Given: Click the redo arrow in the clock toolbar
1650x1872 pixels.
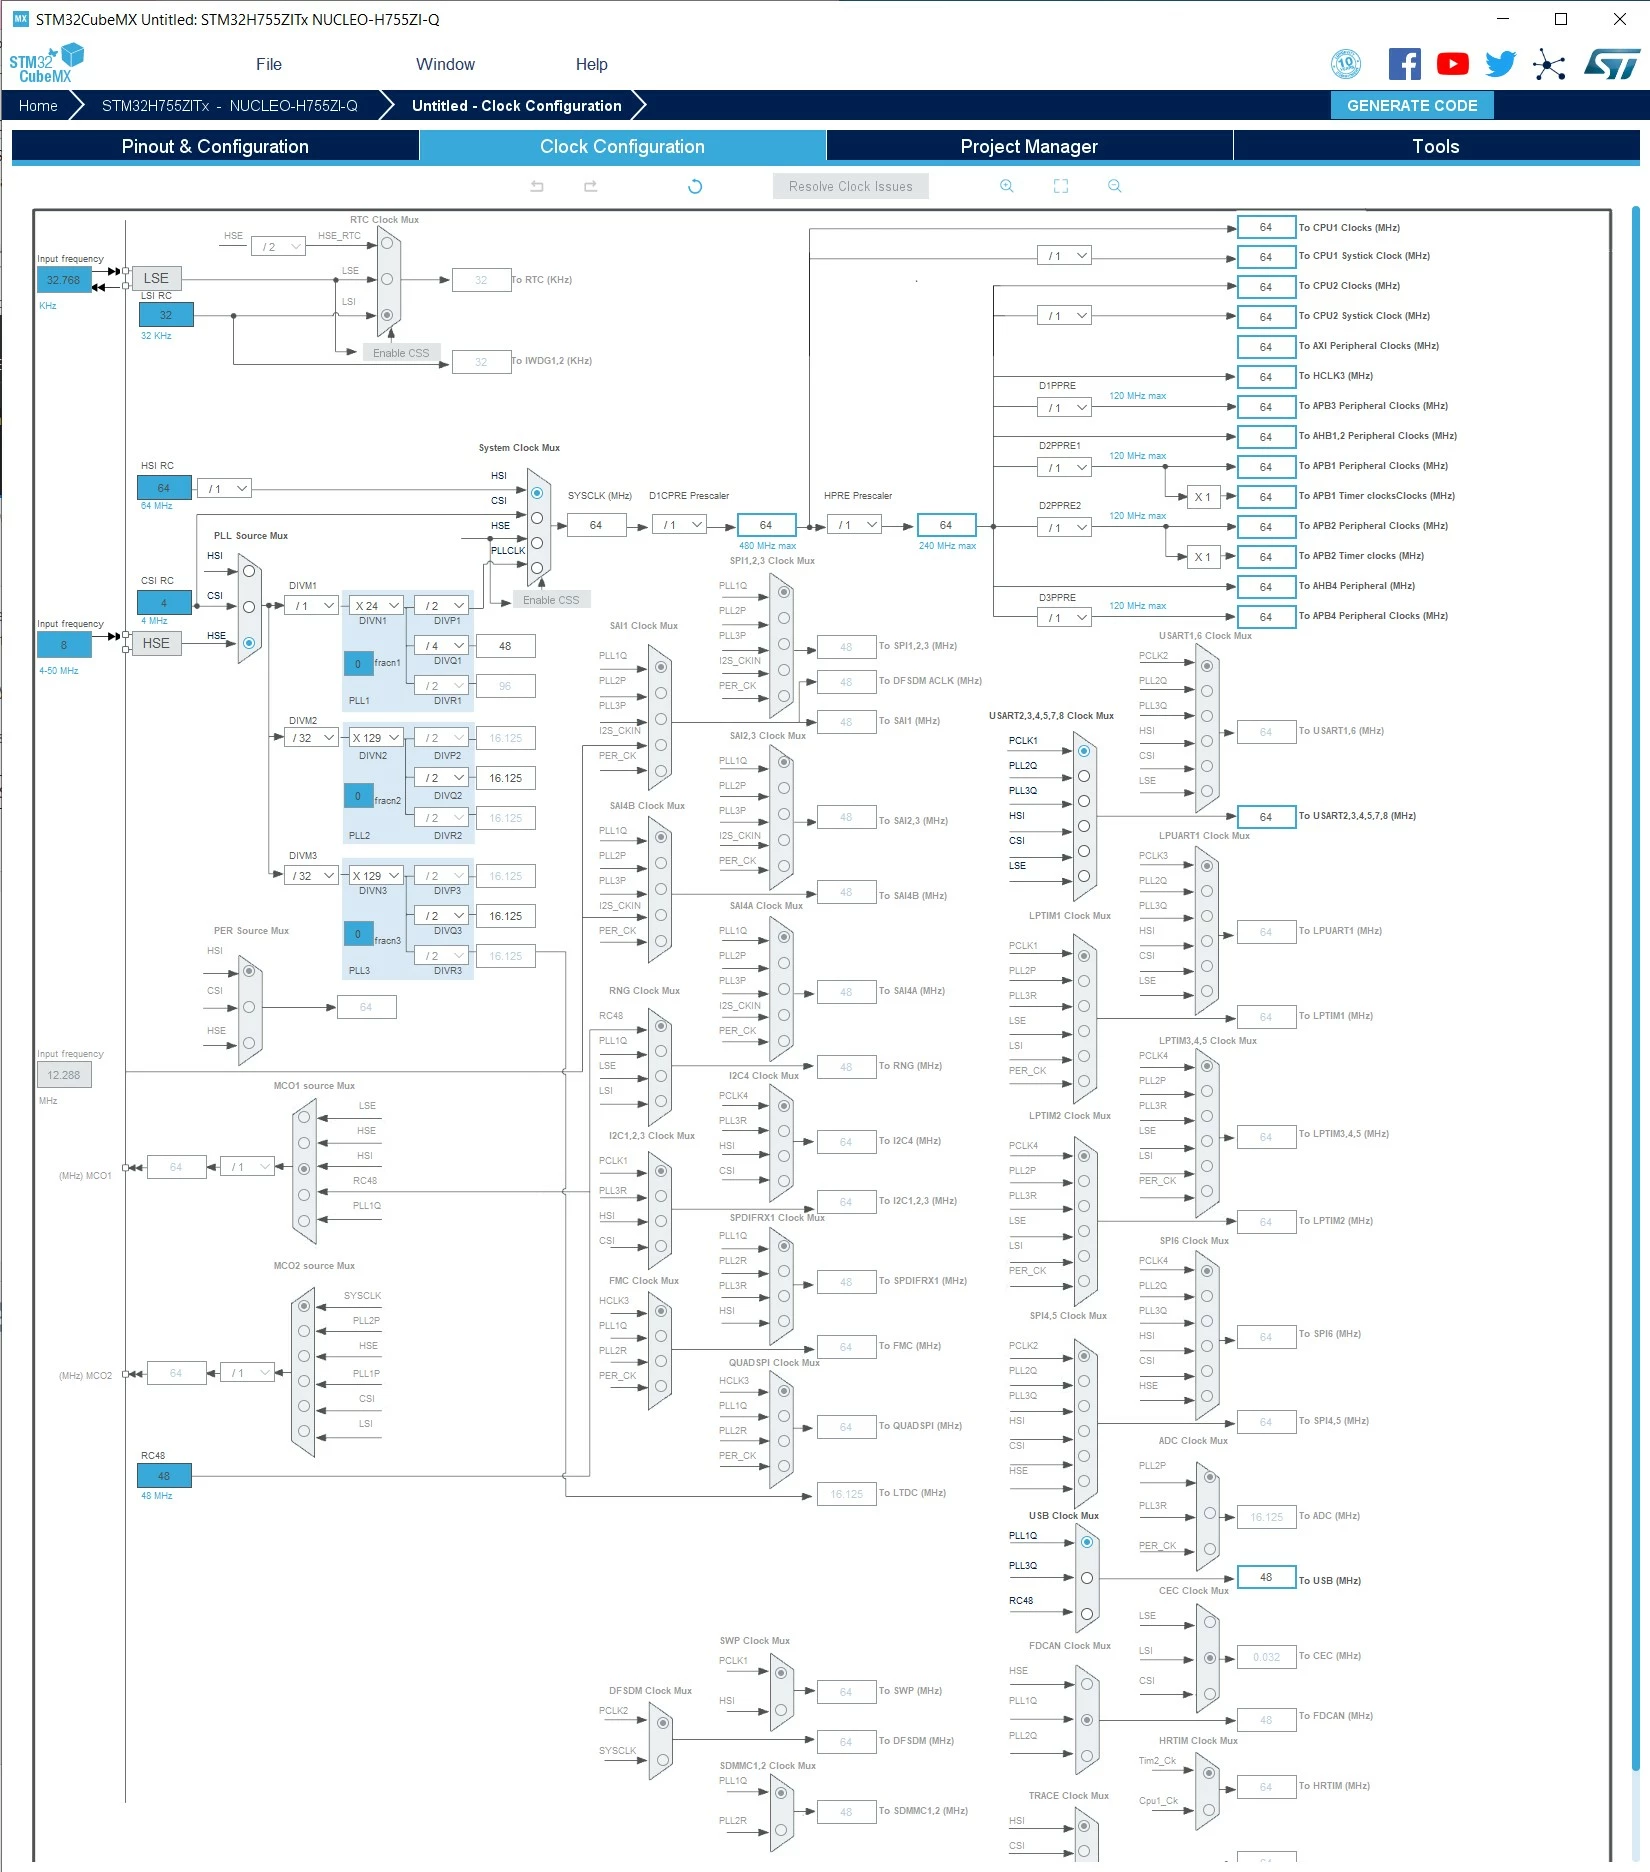Looking at the screenshot, I should [x=590, y=186].
